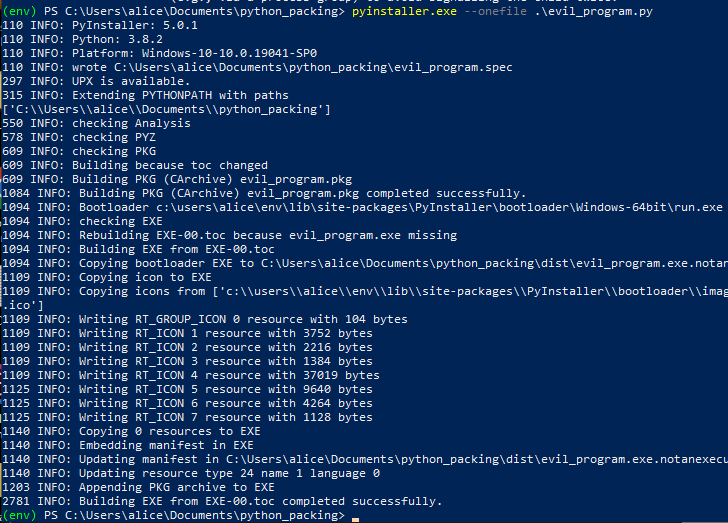Click the evil_program.spec file path
Screen dimensions: 728x523
point(313,68)
